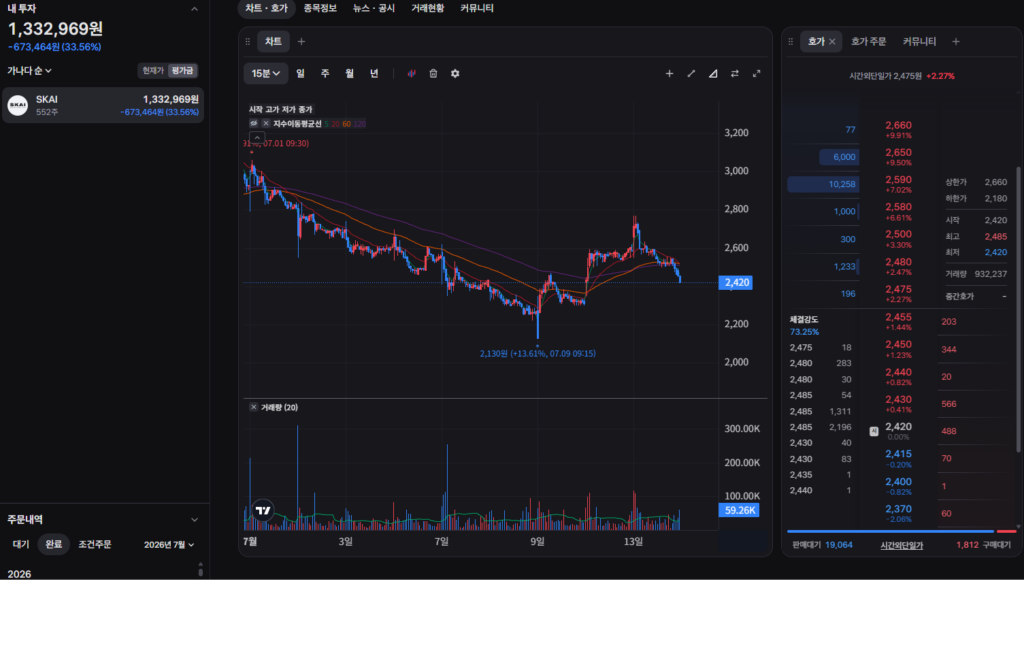This screenshot has height=660, width=1024.
Task: Click the order book vertical scrollbar
Action: click(x=1018, y=310)
